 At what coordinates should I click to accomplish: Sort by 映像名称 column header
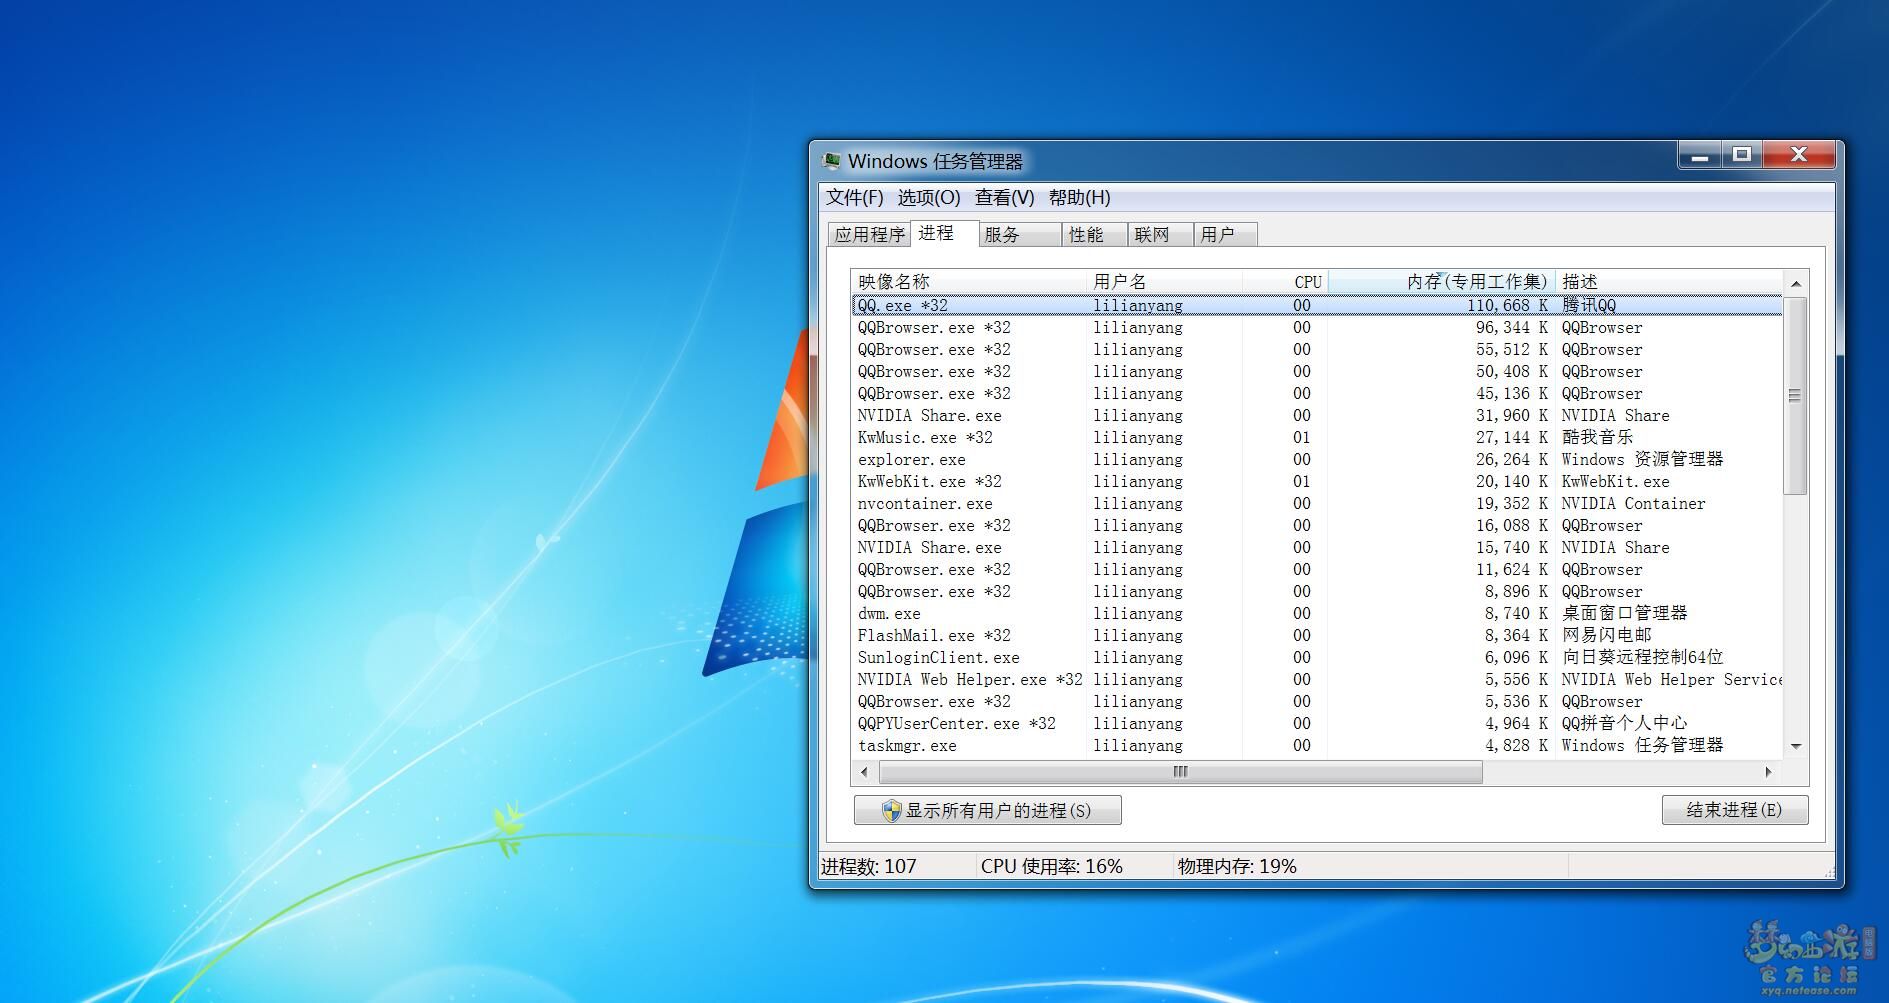tap(968, 282)
